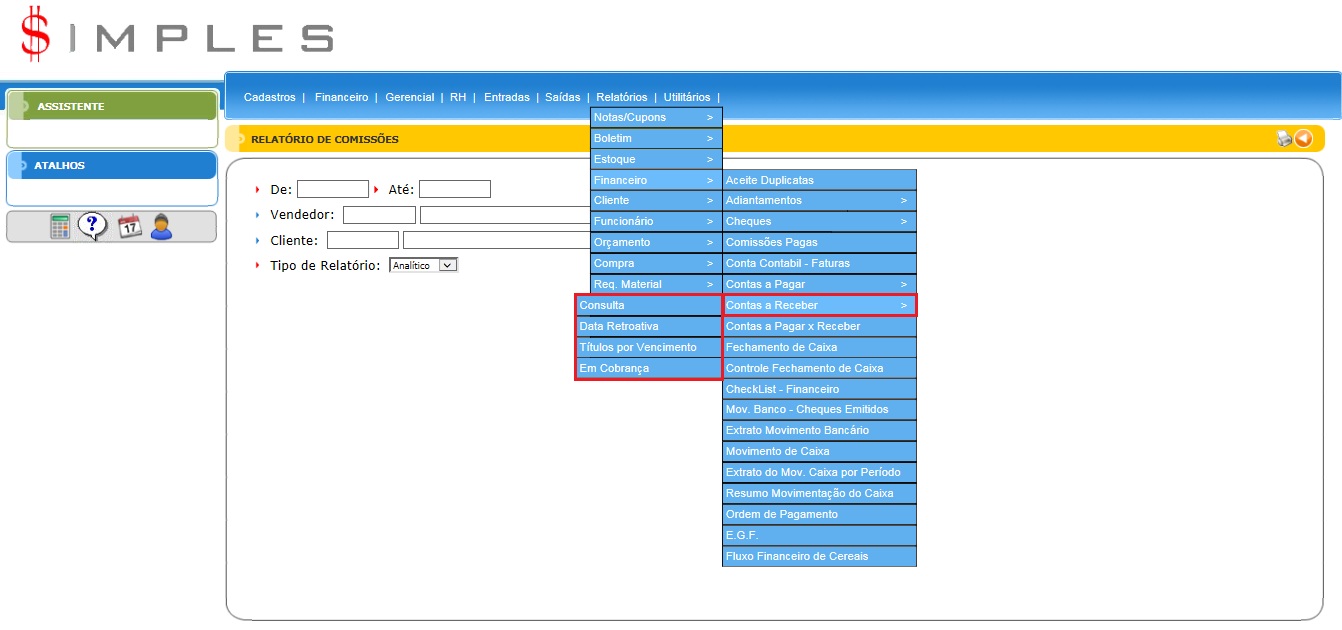Image resolution: width=1342 pixels, height=630 pixels.
Task: Click the help question mark icon
Action: 93,227
